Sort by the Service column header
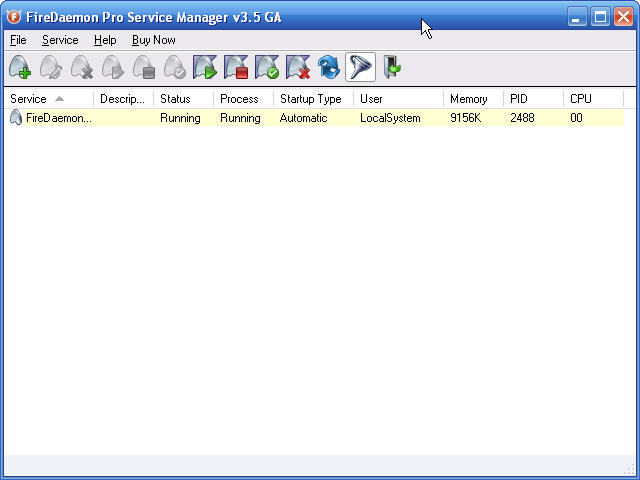Image resolution: width=640 pixels, height=480 pixels. pos(49,99)
